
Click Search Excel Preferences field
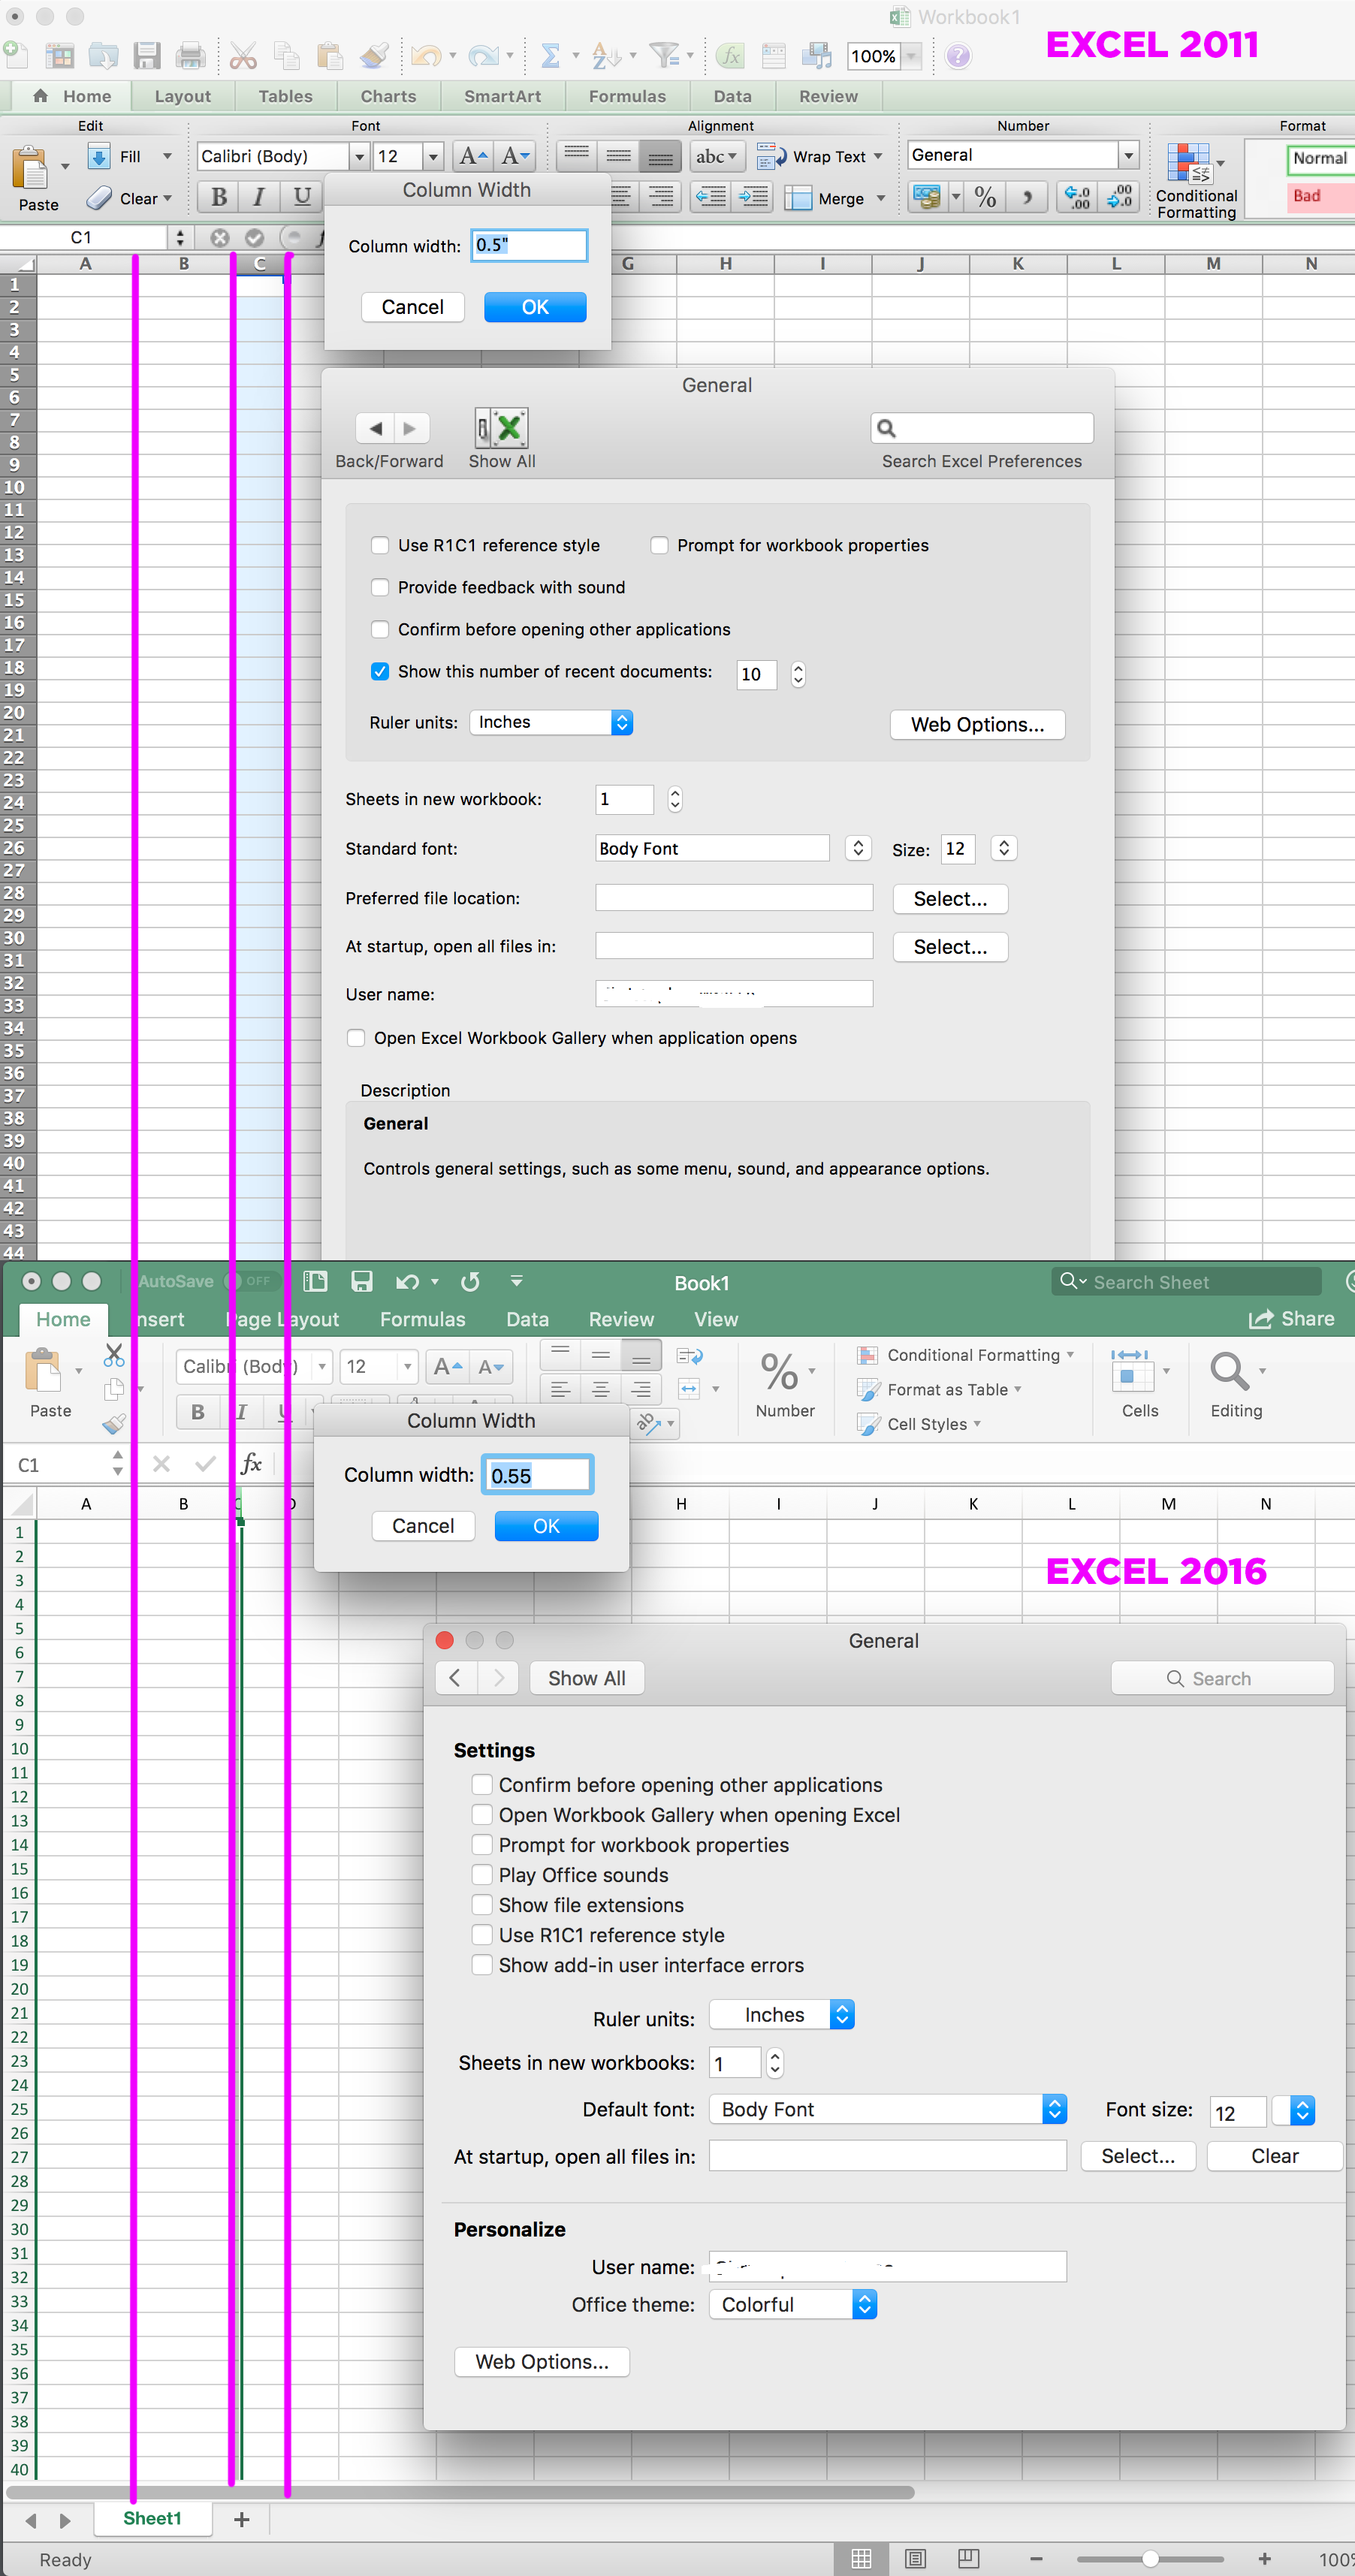[x=982, y=428]
